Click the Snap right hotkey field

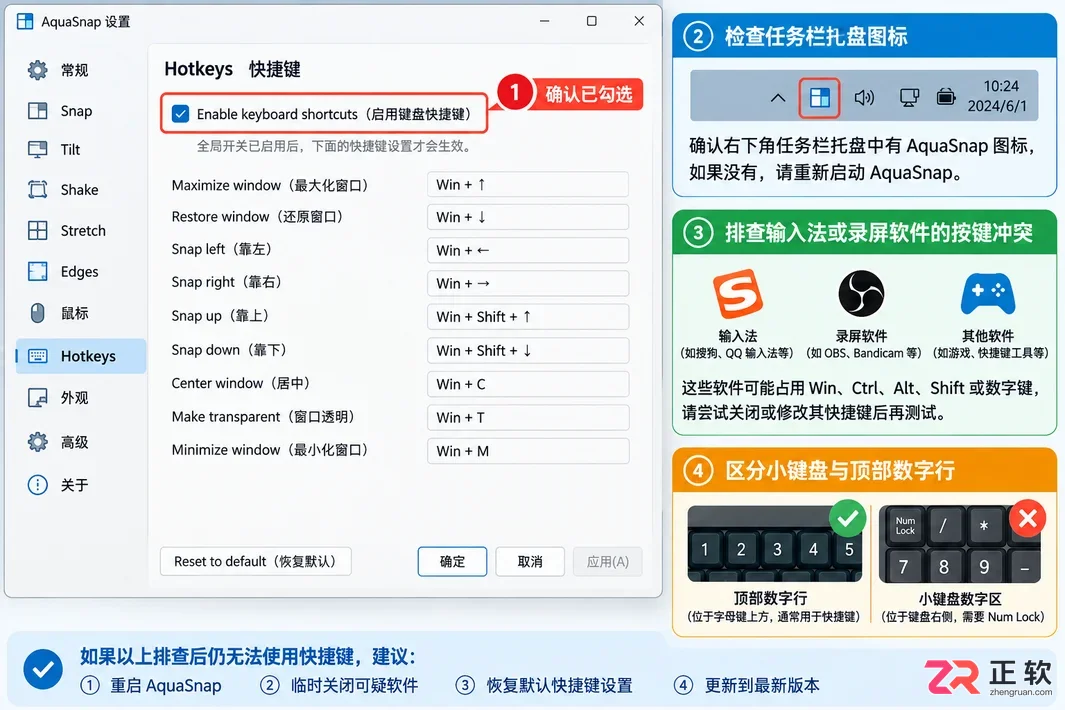pos(528,283)
